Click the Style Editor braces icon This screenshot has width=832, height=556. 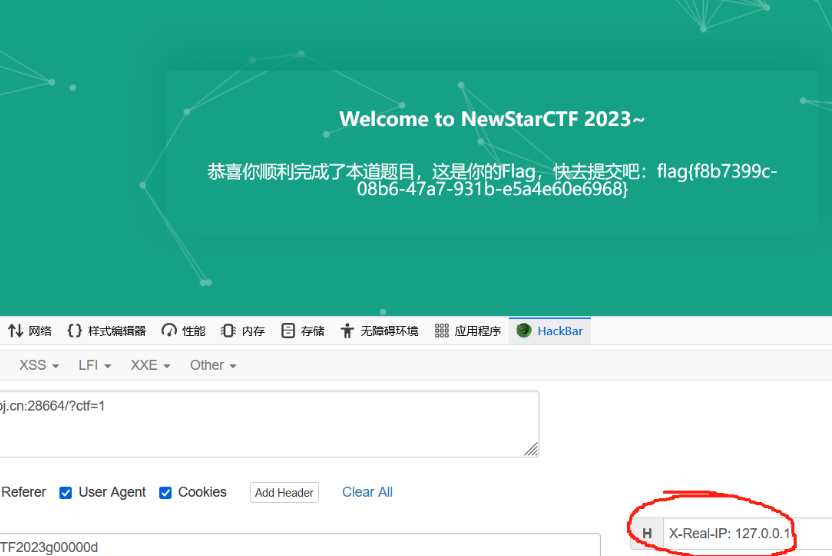pyautogui.click(x=75, y=331)
